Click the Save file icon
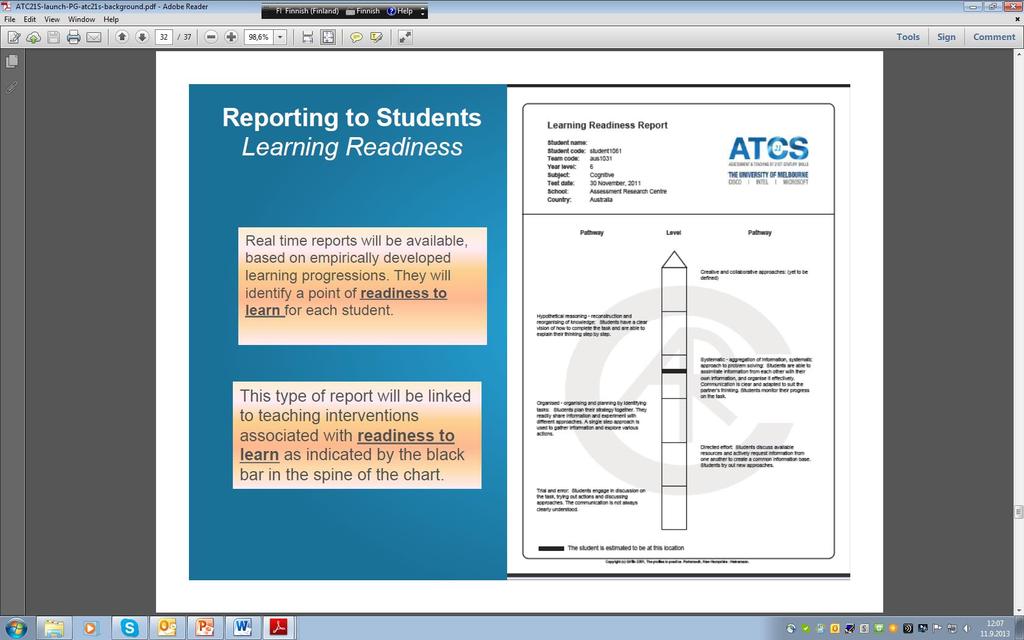This screenshot has height=640, width=1024. coord(54,37)
